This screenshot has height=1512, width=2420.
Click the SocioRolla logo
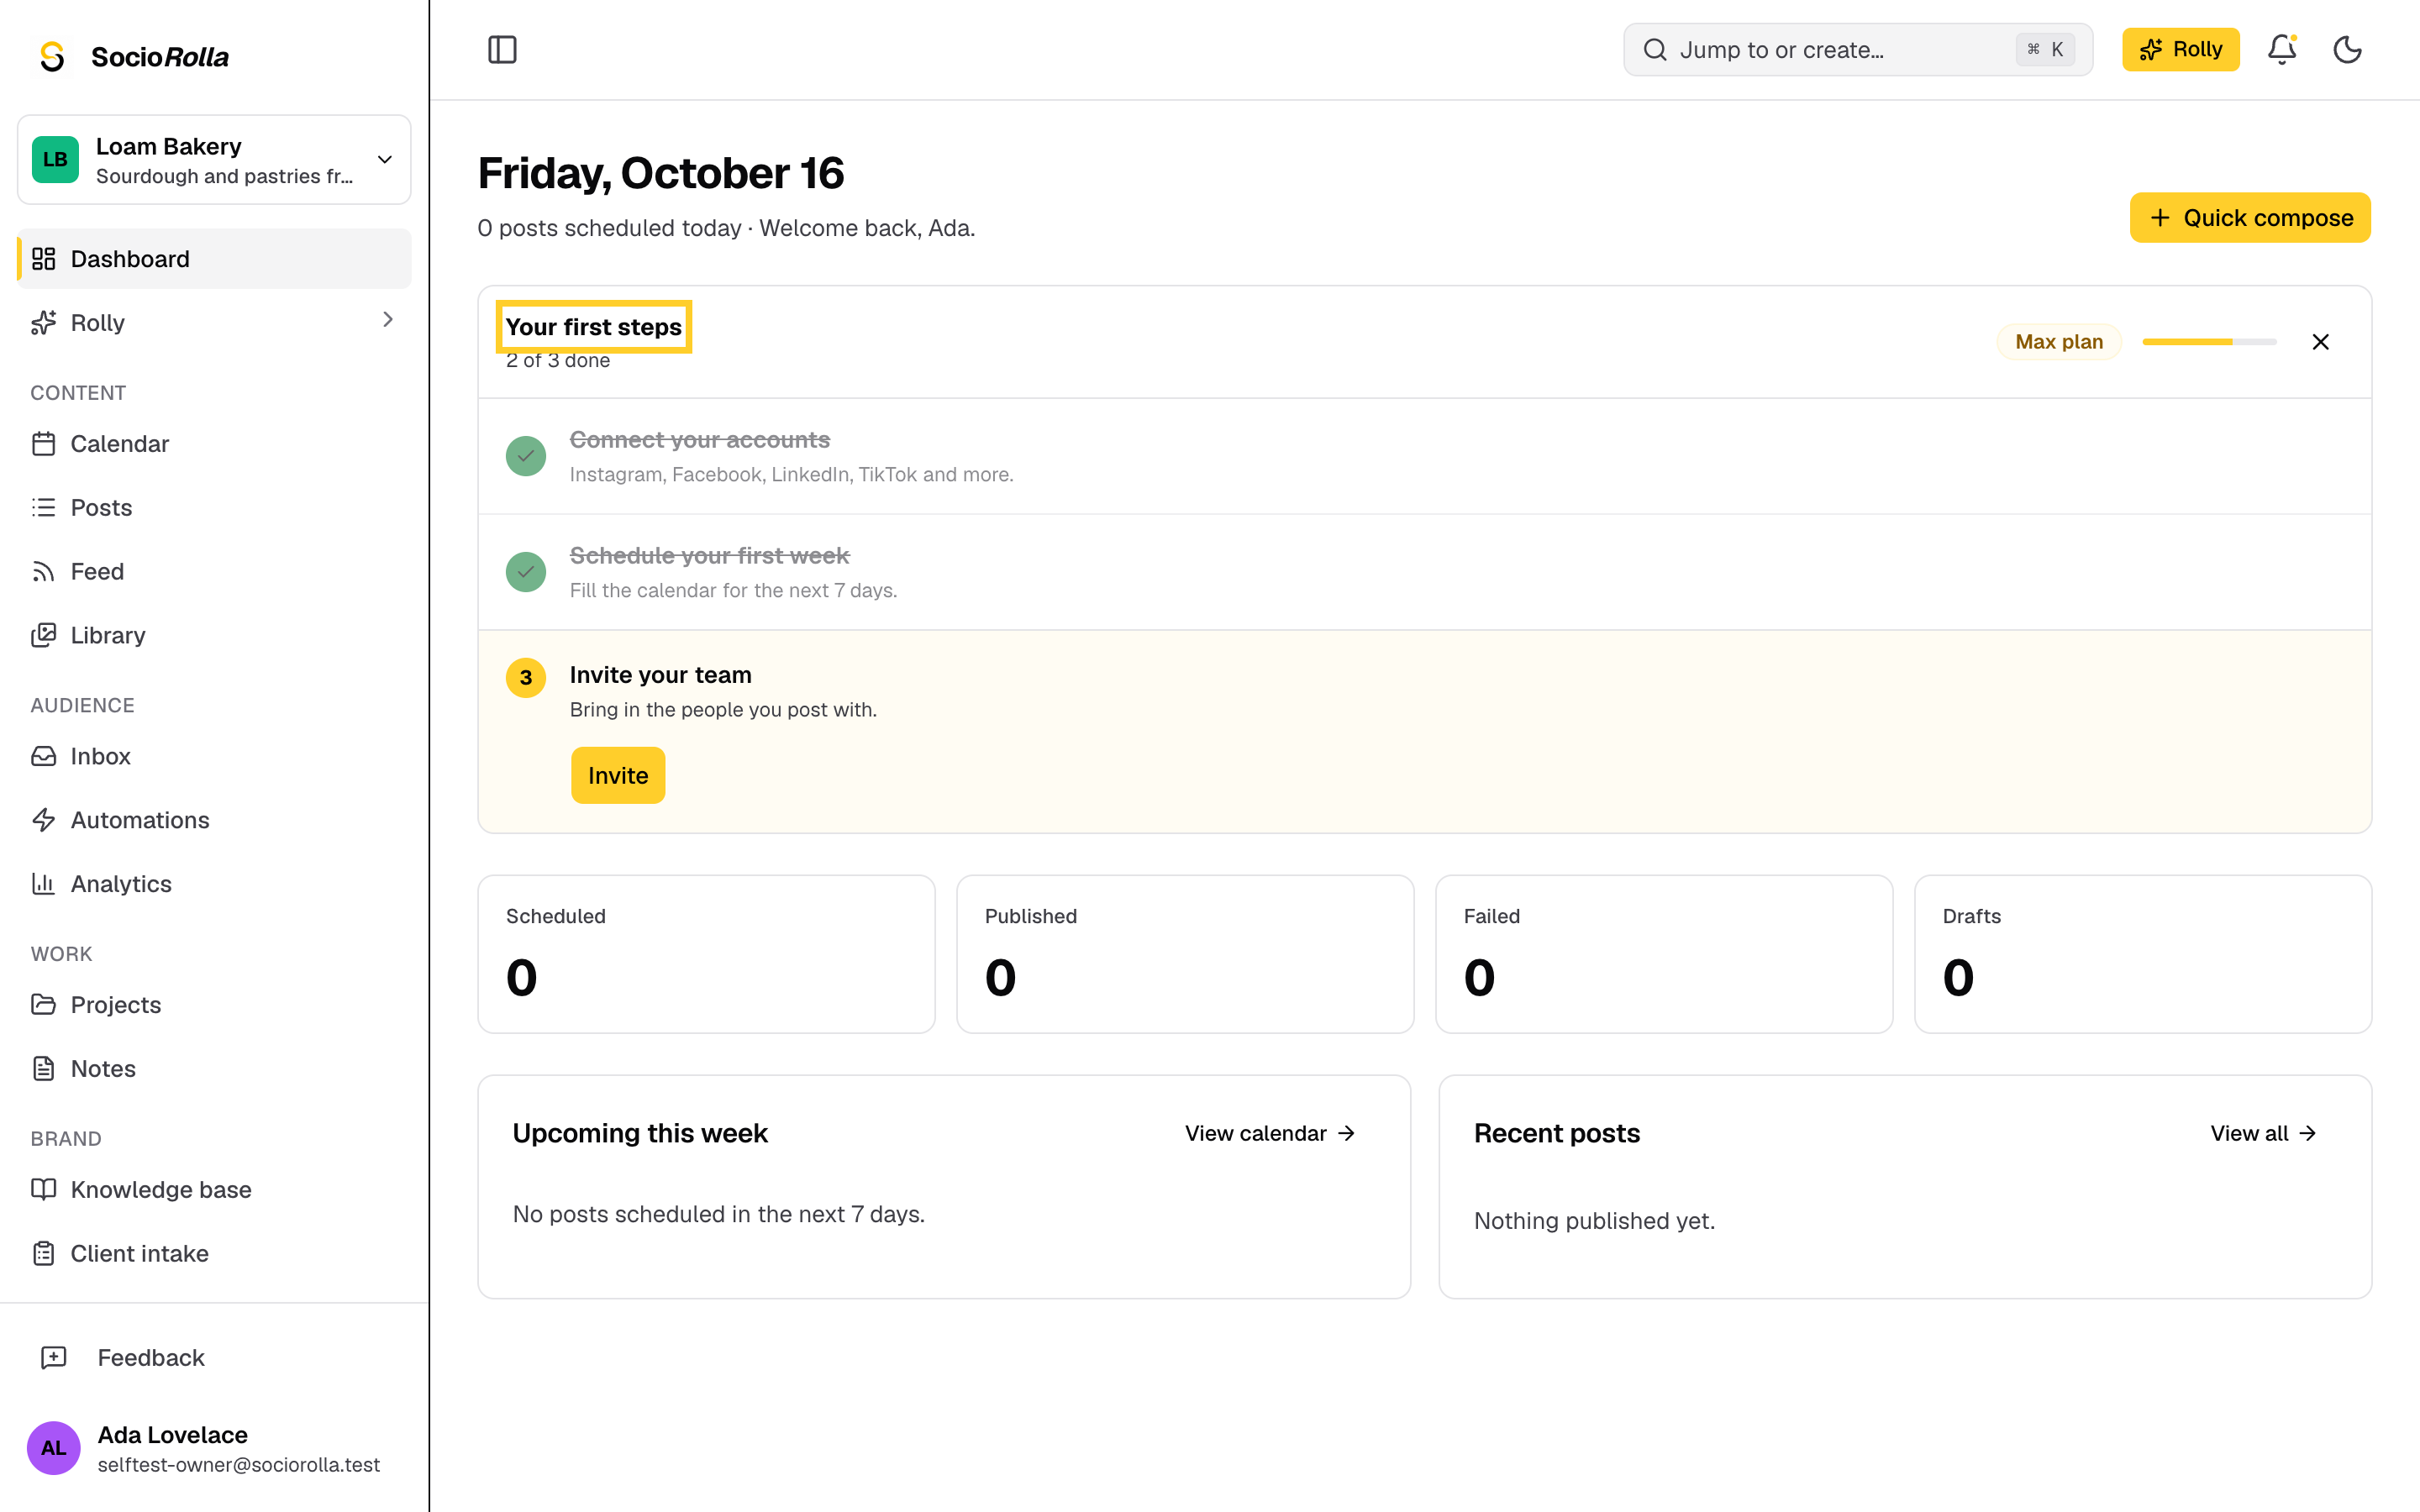click(x=133, y=56)
